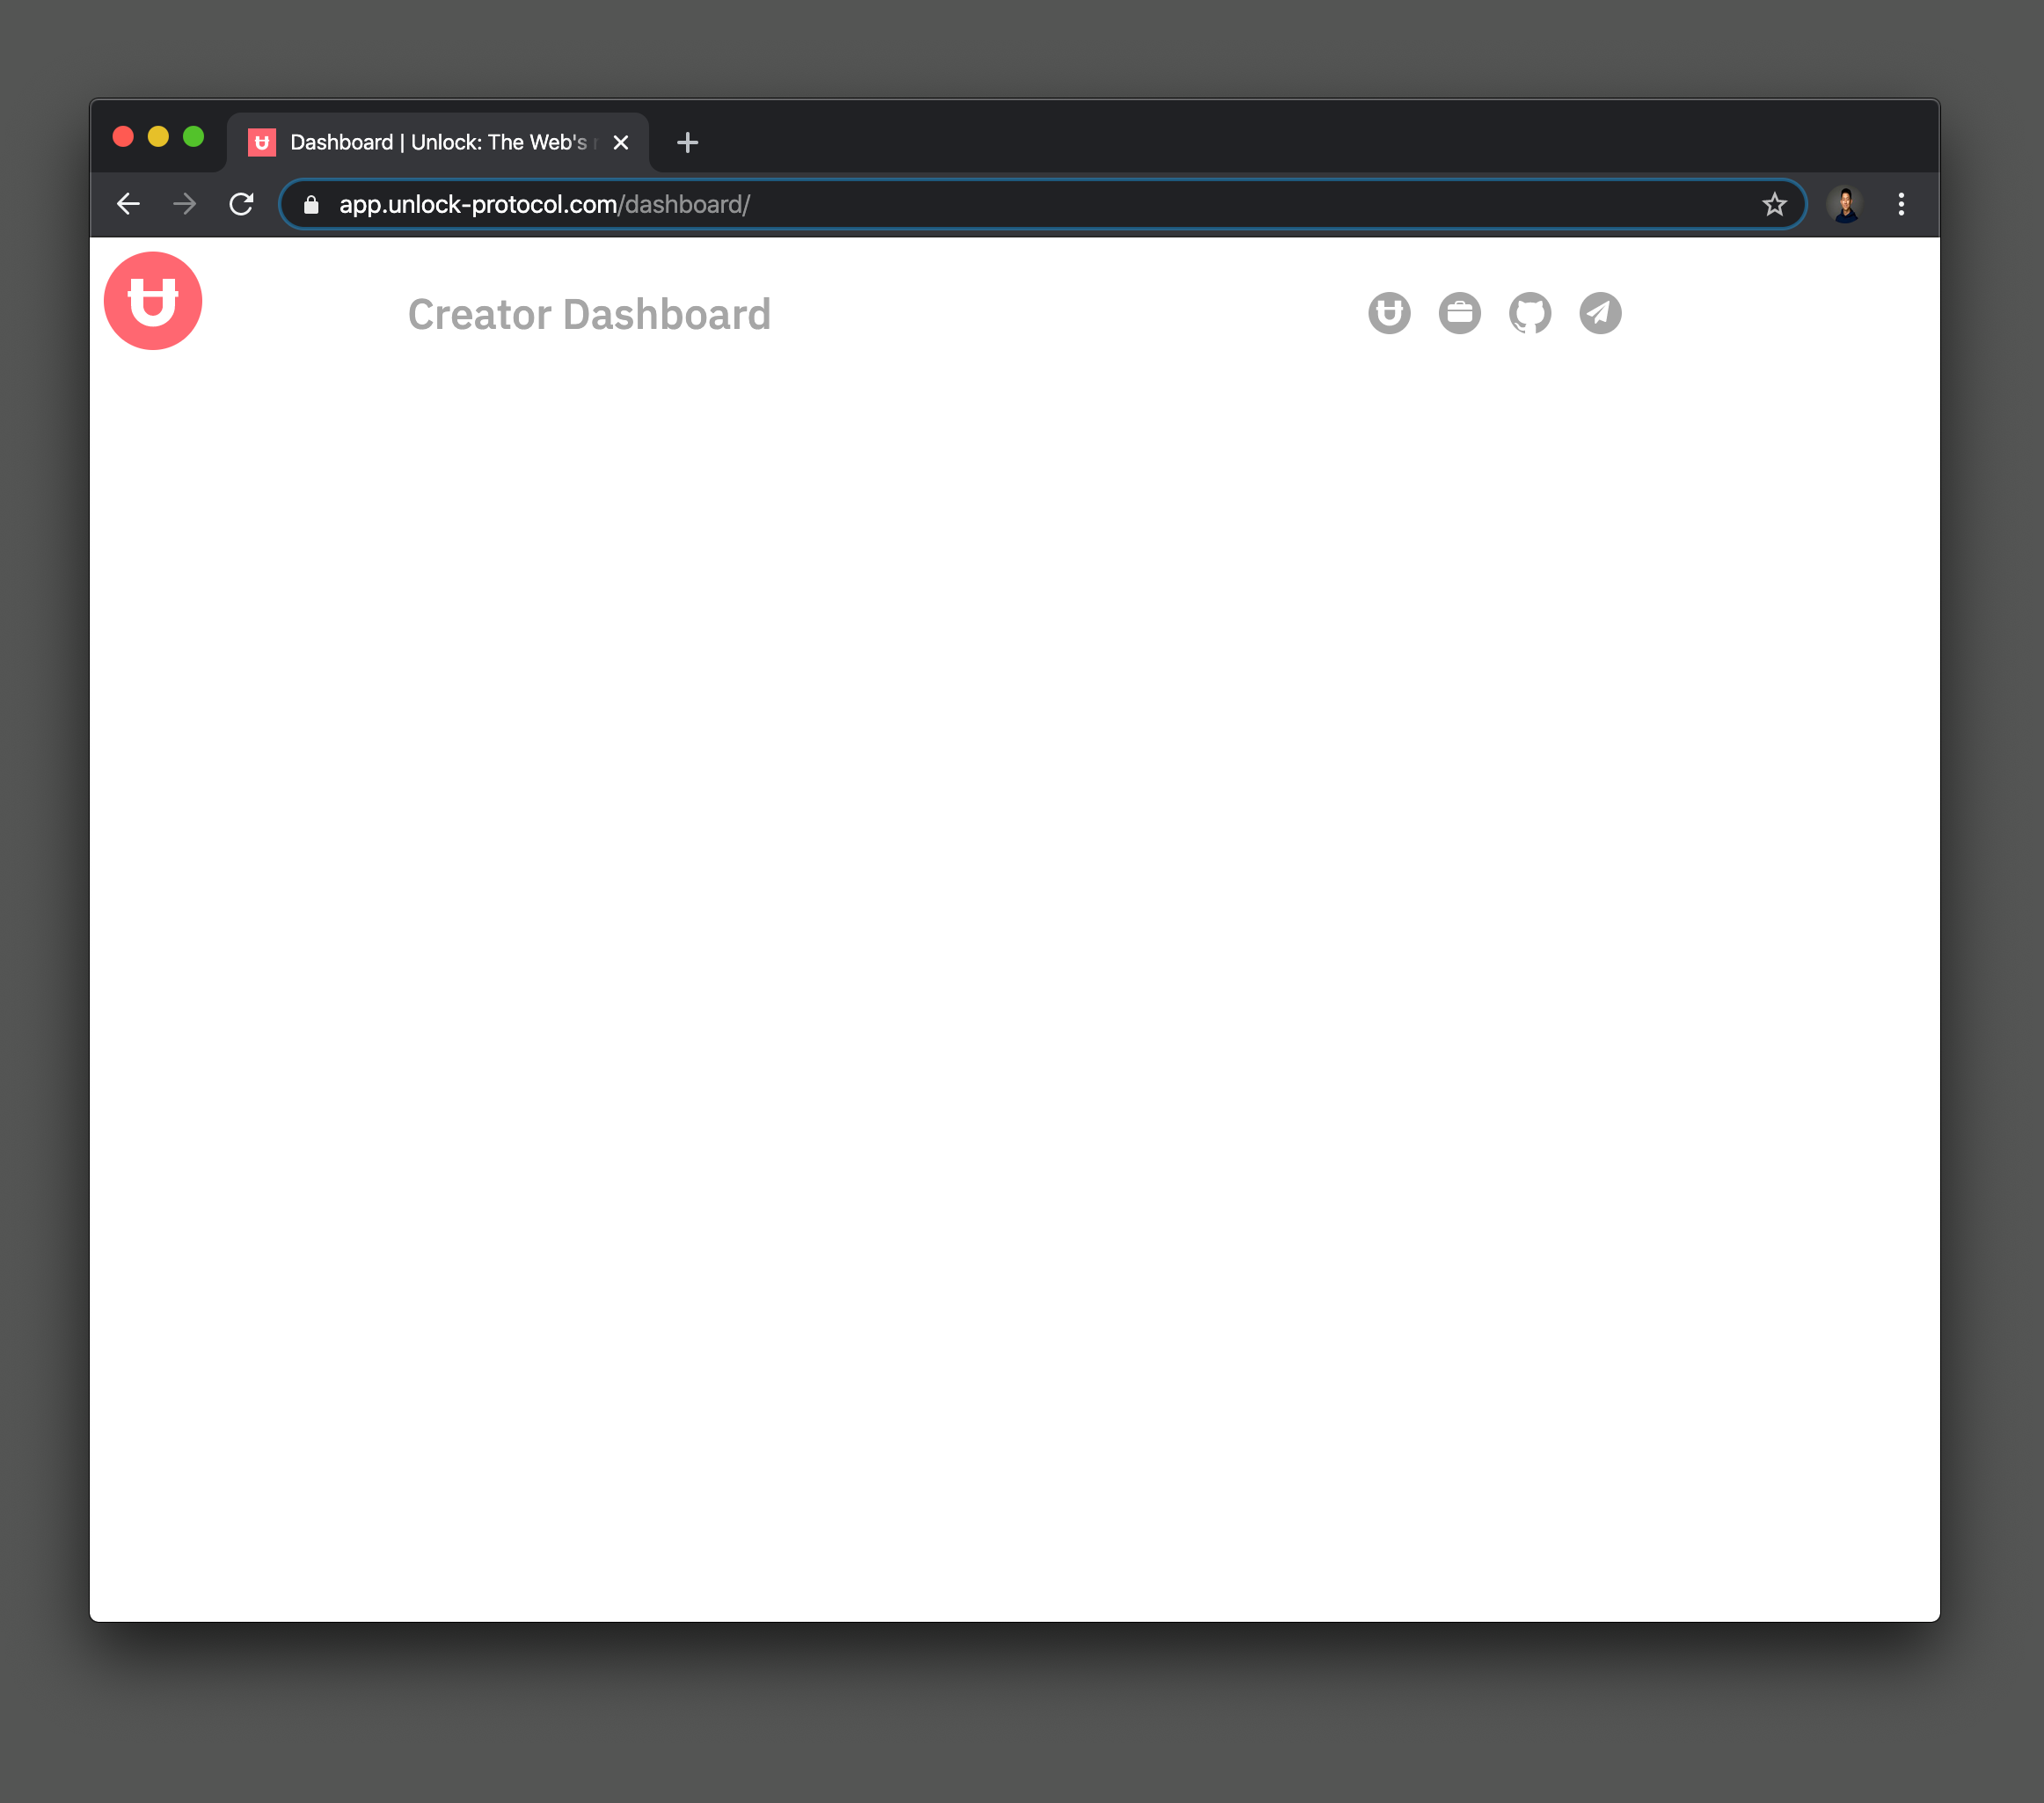Open the briefcase jobs icon

point(1459,313)
